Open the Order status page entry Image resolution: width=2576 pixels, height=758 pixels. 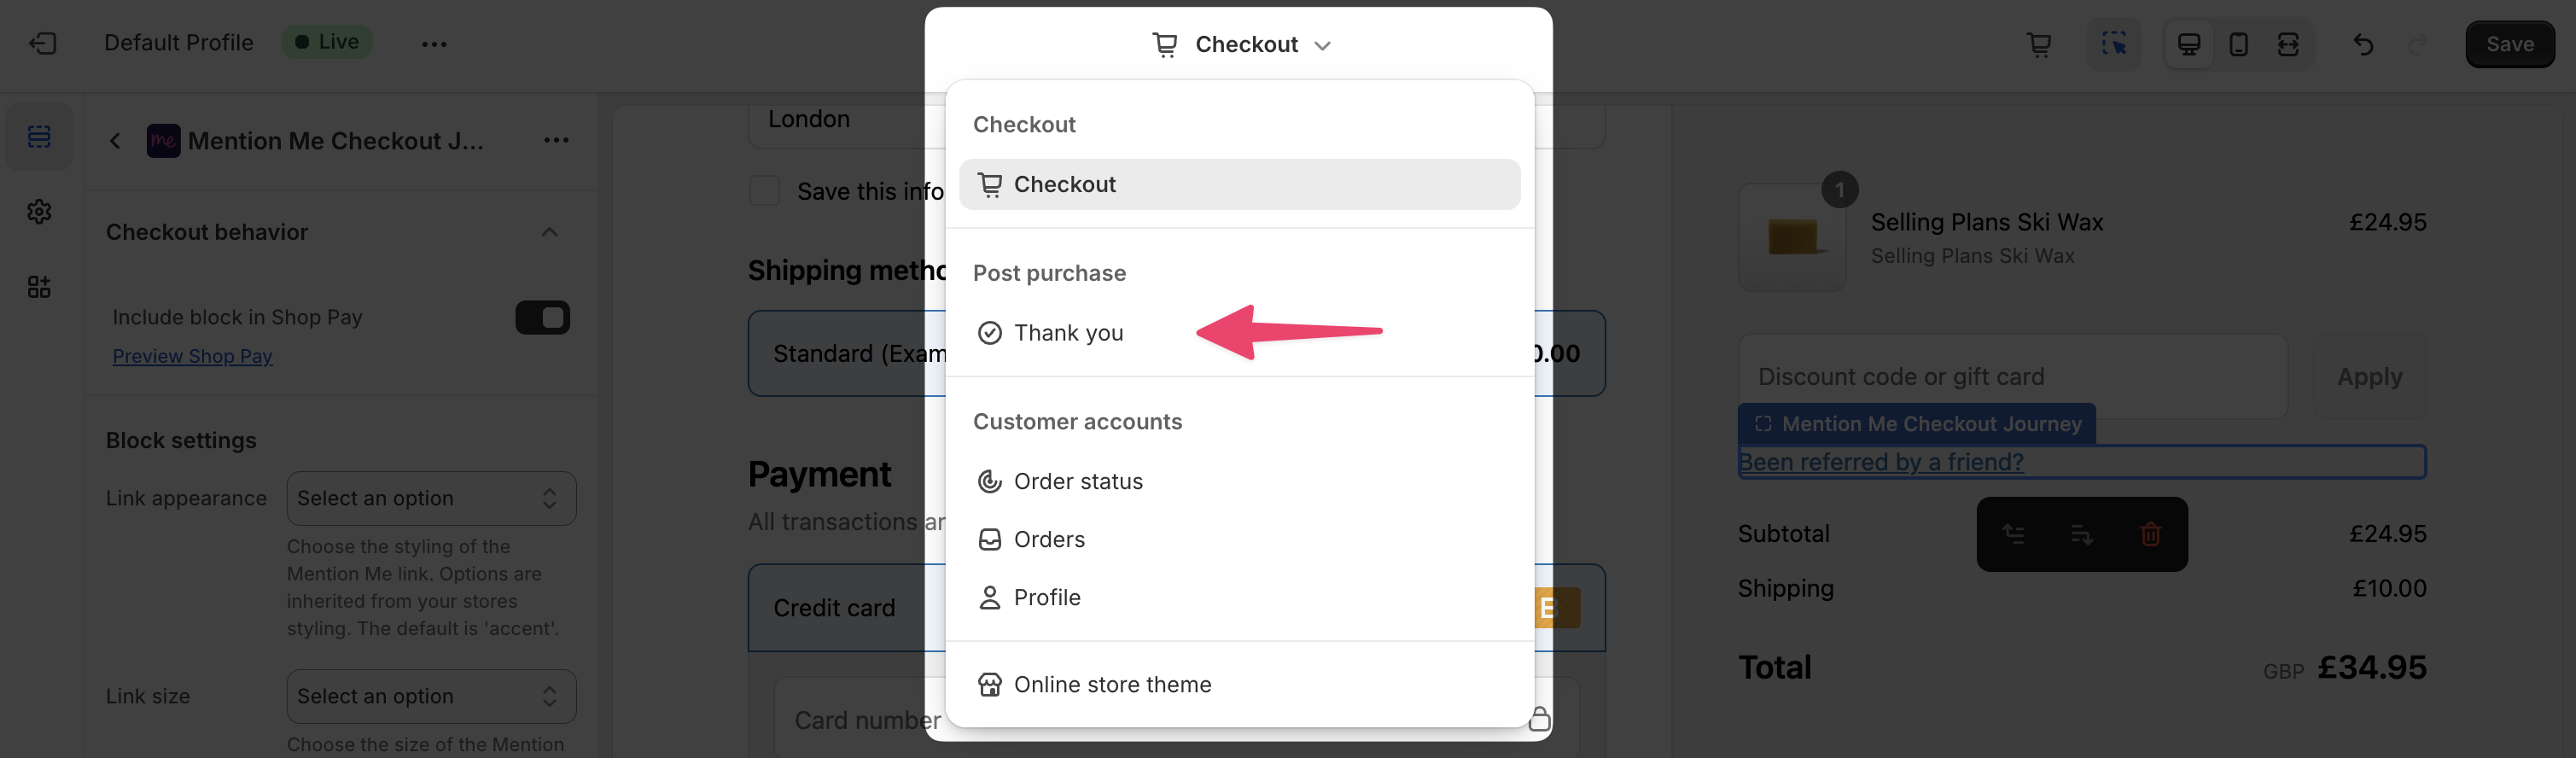tap(1078, 481)
